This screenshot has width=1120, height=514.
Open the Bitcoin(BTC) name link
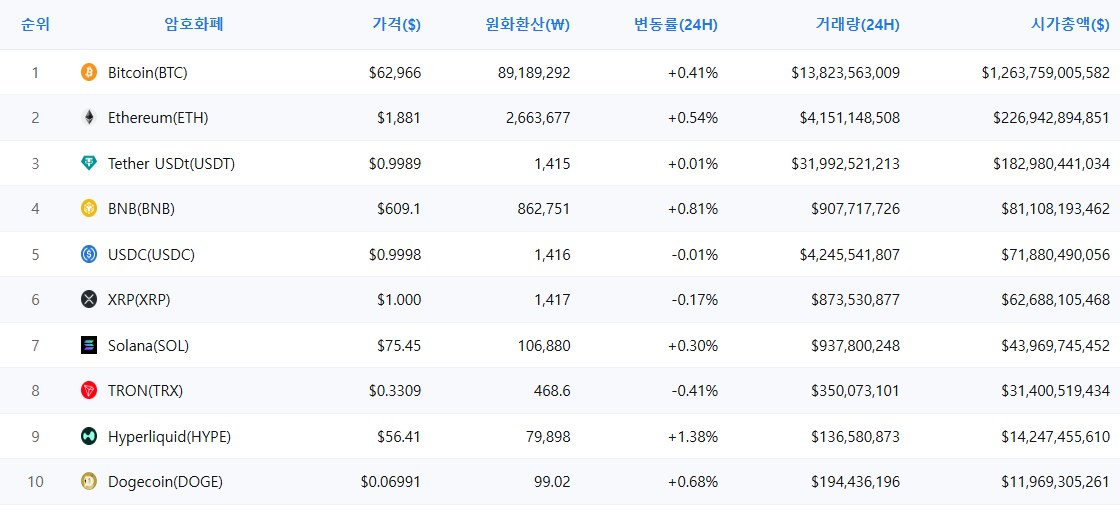148,72
